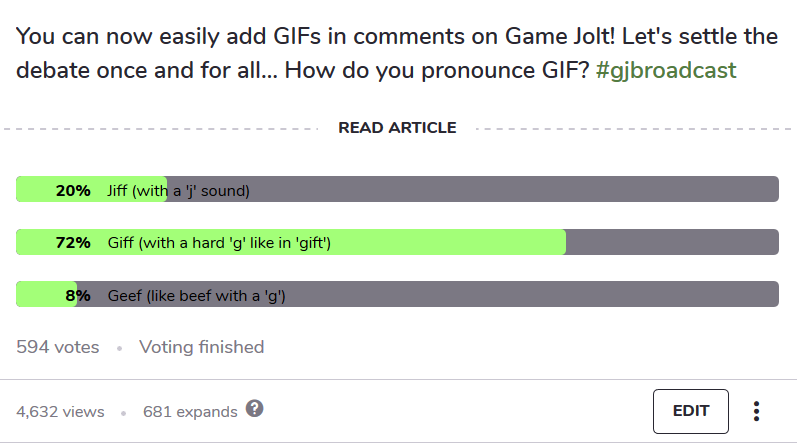Image resolution: width=797 pixels, height=448 pixels.
Task: Open the #gjbroadcast hashtag link
Action: [x=666, y=72]
